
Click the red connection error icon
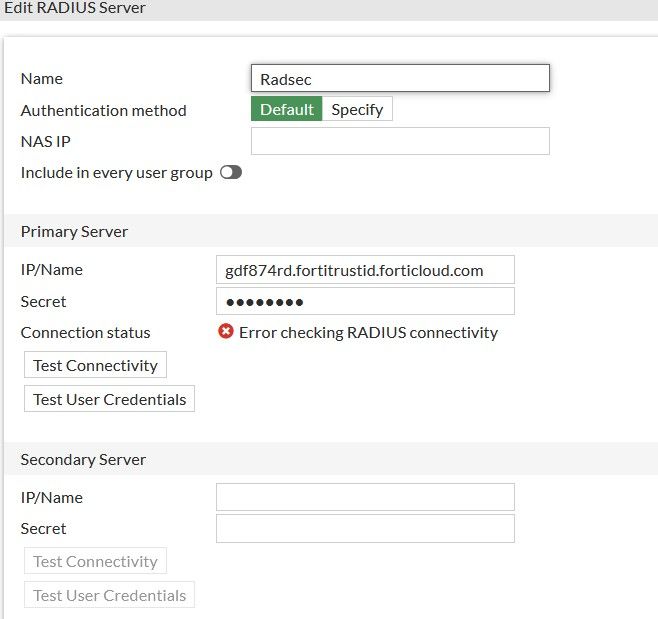click(x=226, y=332)
